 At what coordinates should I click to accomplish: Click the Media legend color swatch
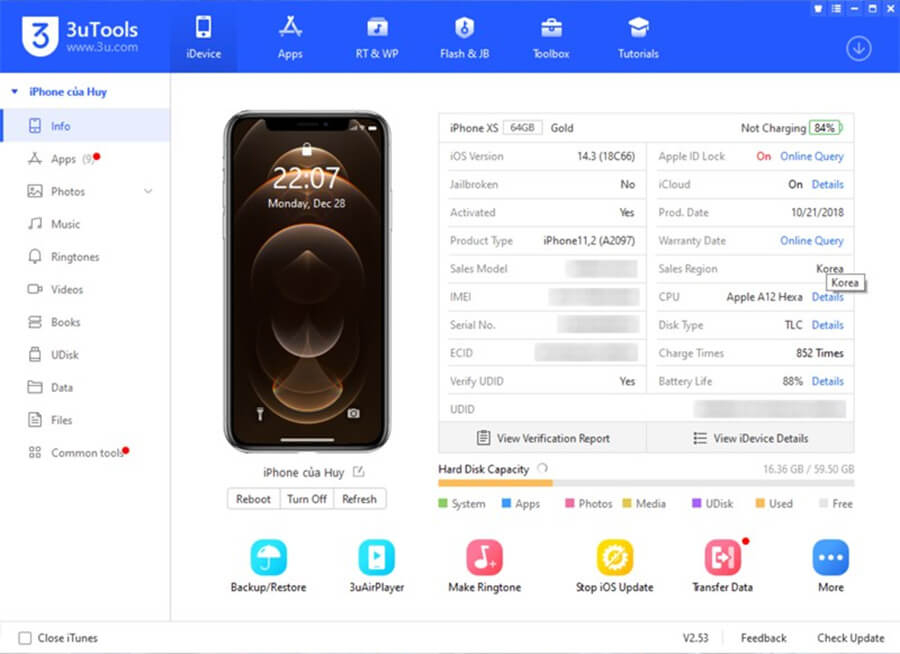coord(627,504)
